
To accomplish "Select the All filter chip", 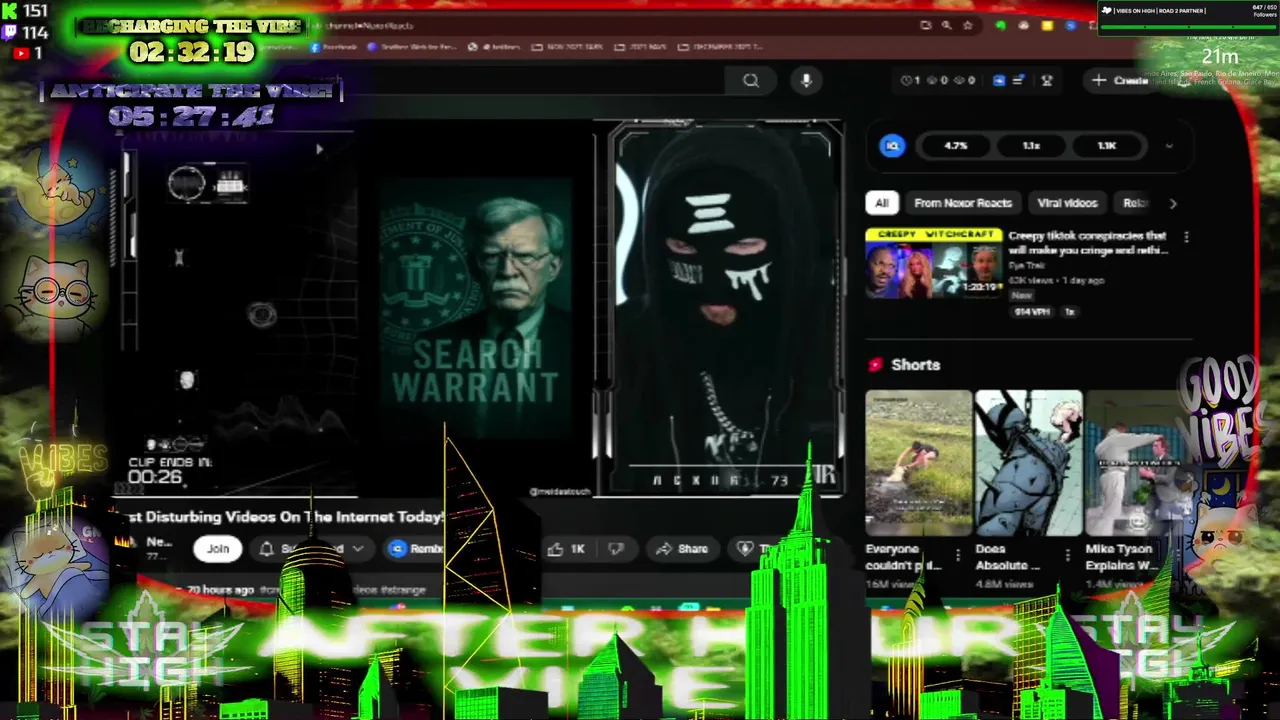I will click(x=881, y=203).
